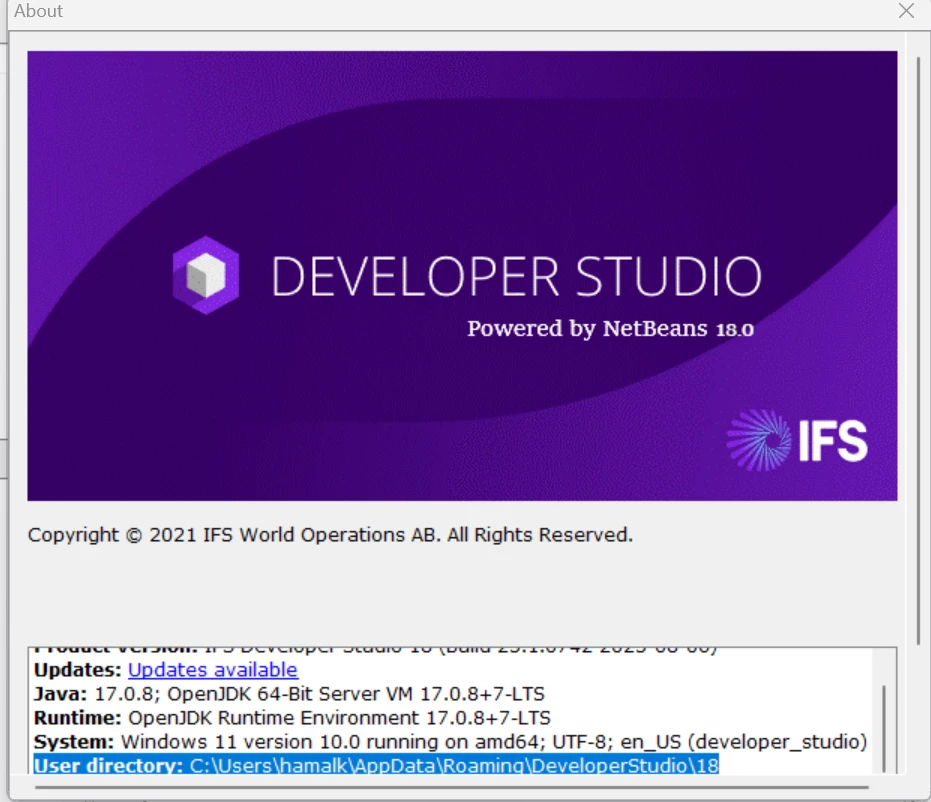Click the horizontal scrollbar at dialog bottom

point(451,788)
